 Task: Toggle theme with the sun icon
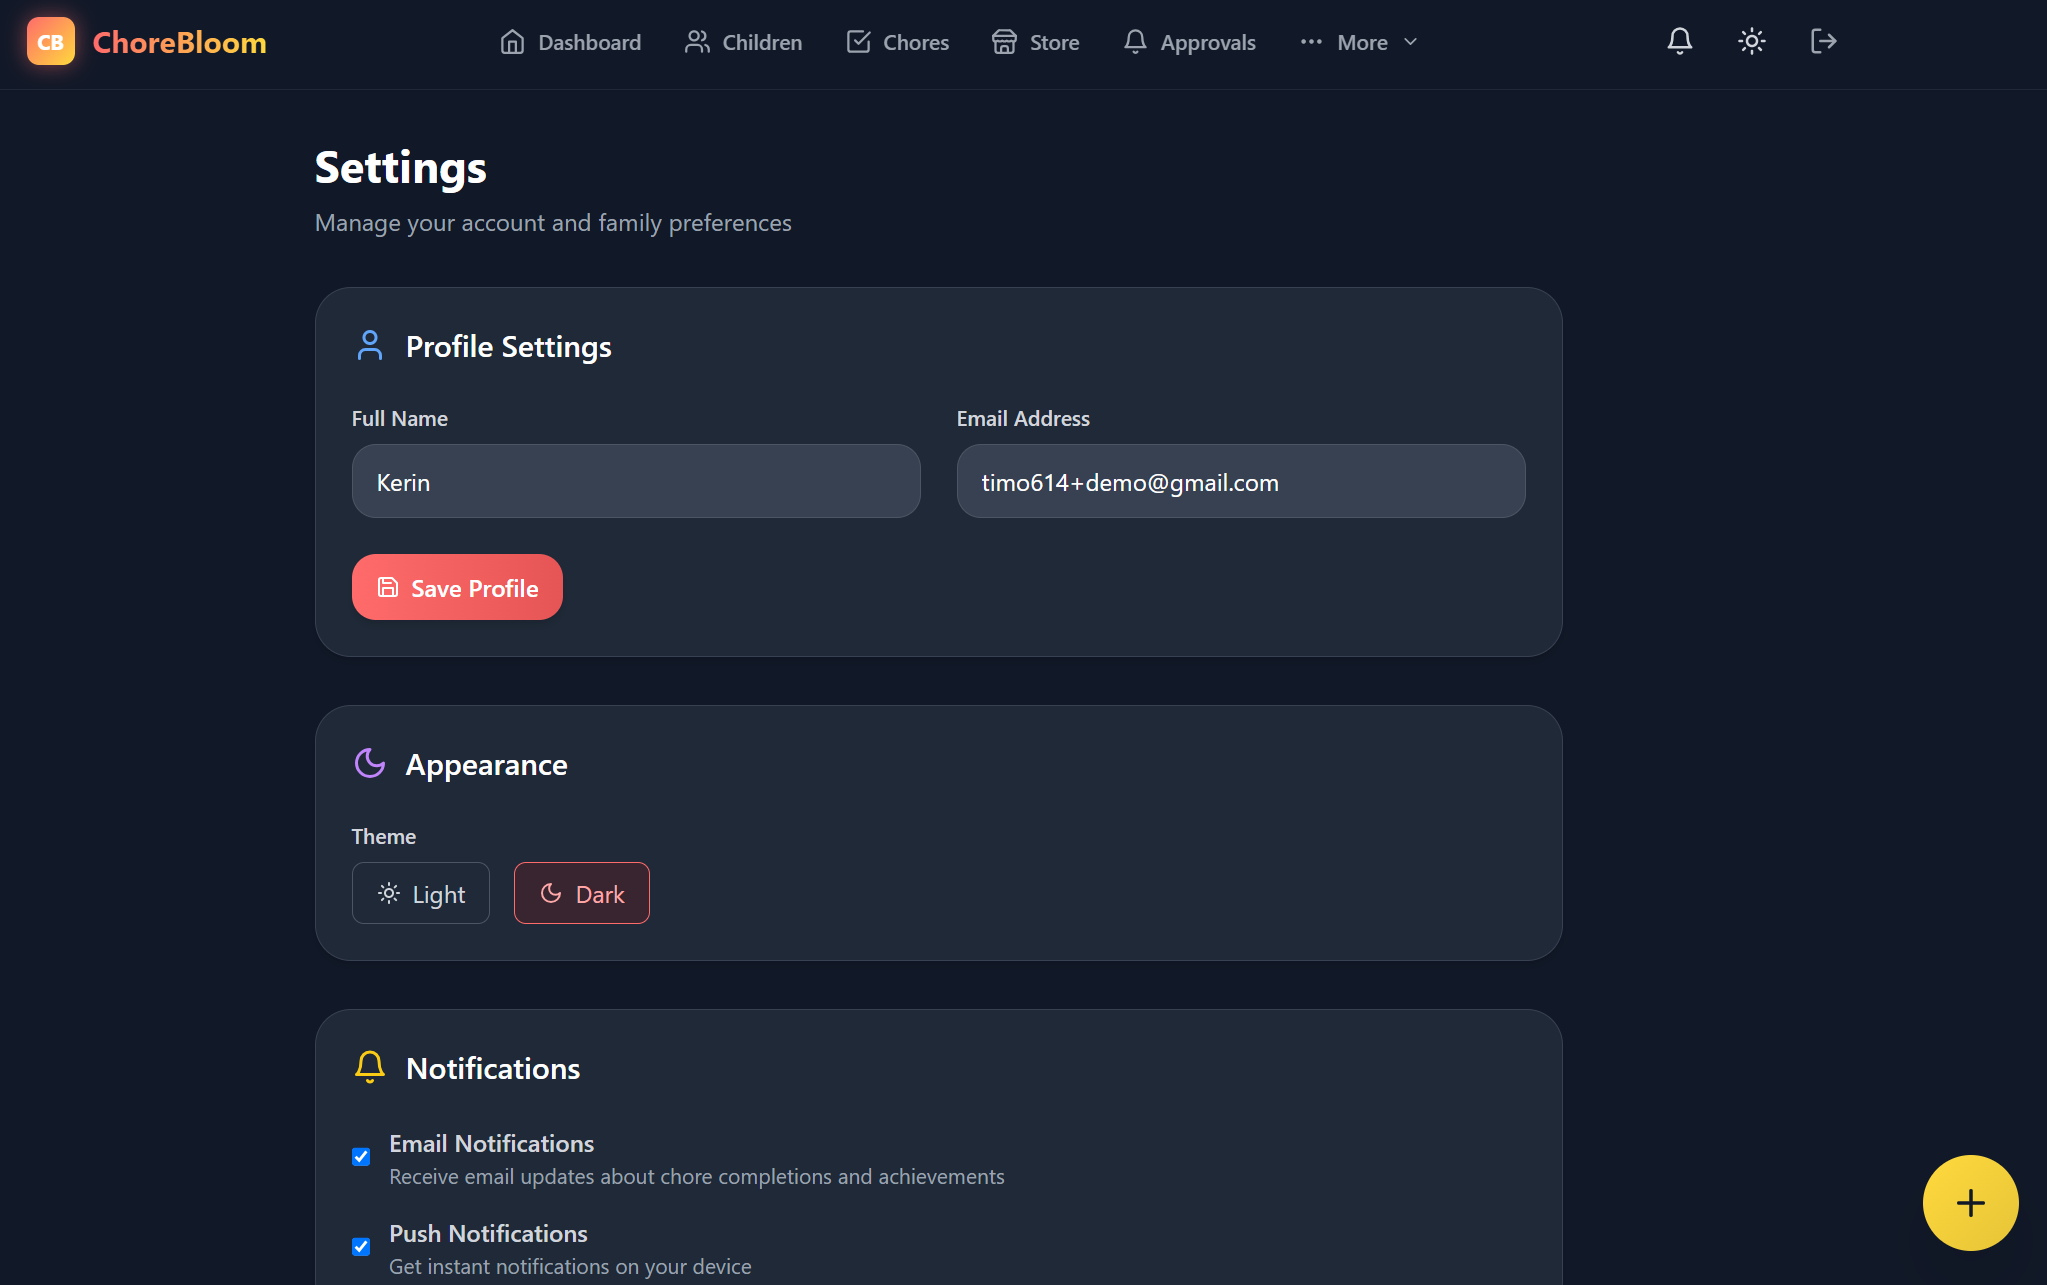1751,41
